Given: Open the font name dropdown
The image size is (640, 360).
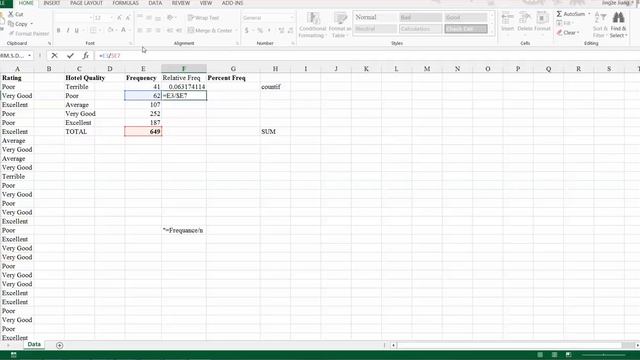Looking at the screenshot, I should click(91, 18).
